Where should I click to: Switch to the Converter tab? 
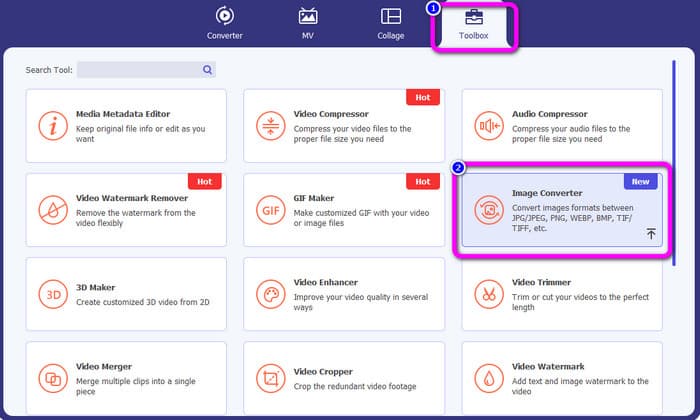pos(224,24)
